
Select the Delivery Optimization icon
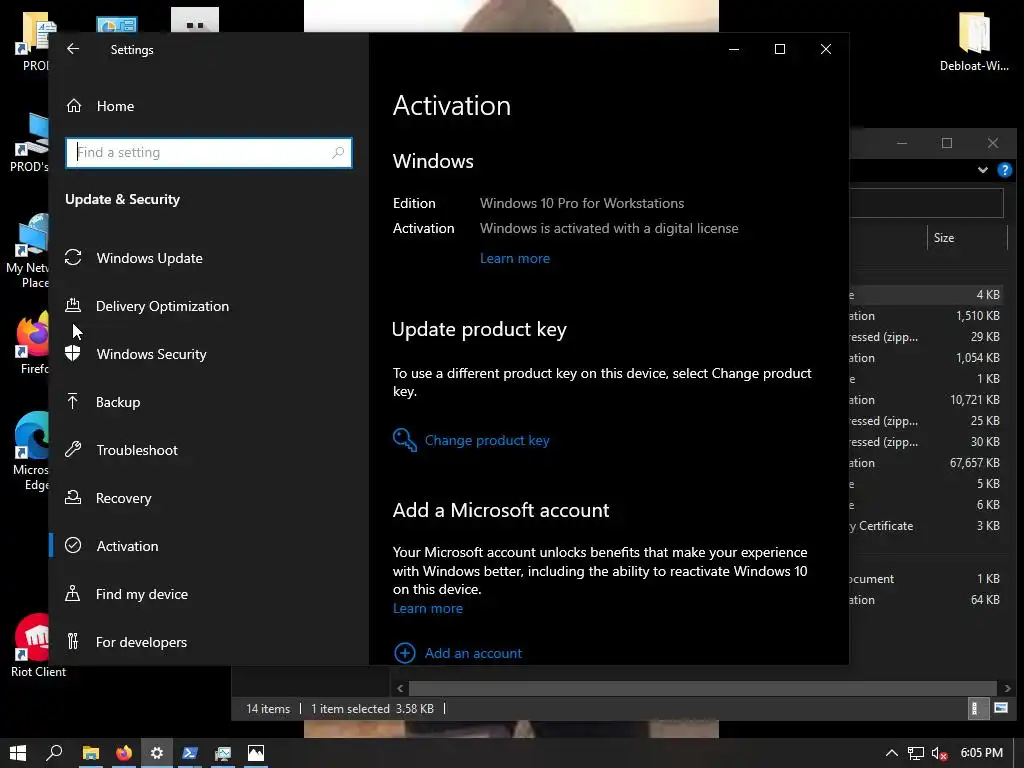pyautogui.click(x=73, y=305)
